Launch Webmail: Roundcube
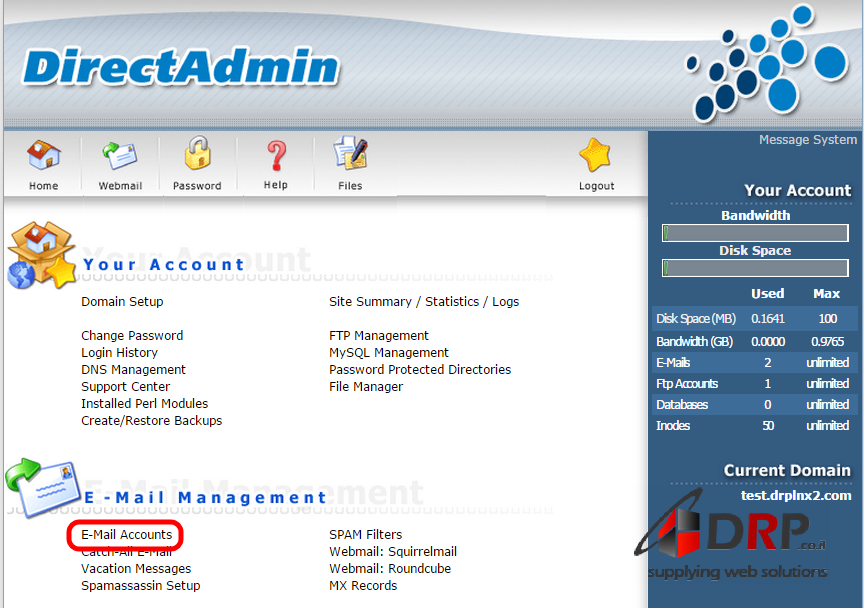Viewport: 864px width, 608px height. [x=390, y=569]
